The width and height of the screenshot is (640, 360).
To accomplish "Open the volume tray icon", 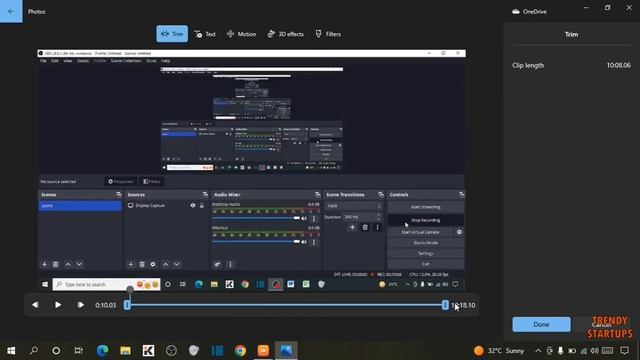I will (595, 351).
